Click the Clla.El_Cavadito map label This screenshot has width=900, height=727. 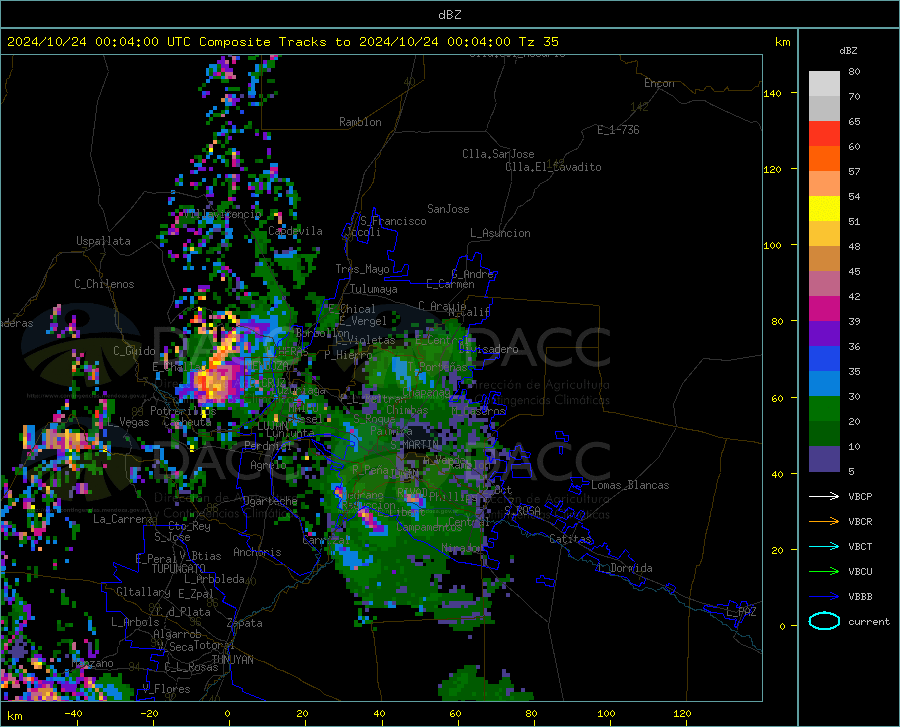553,167
